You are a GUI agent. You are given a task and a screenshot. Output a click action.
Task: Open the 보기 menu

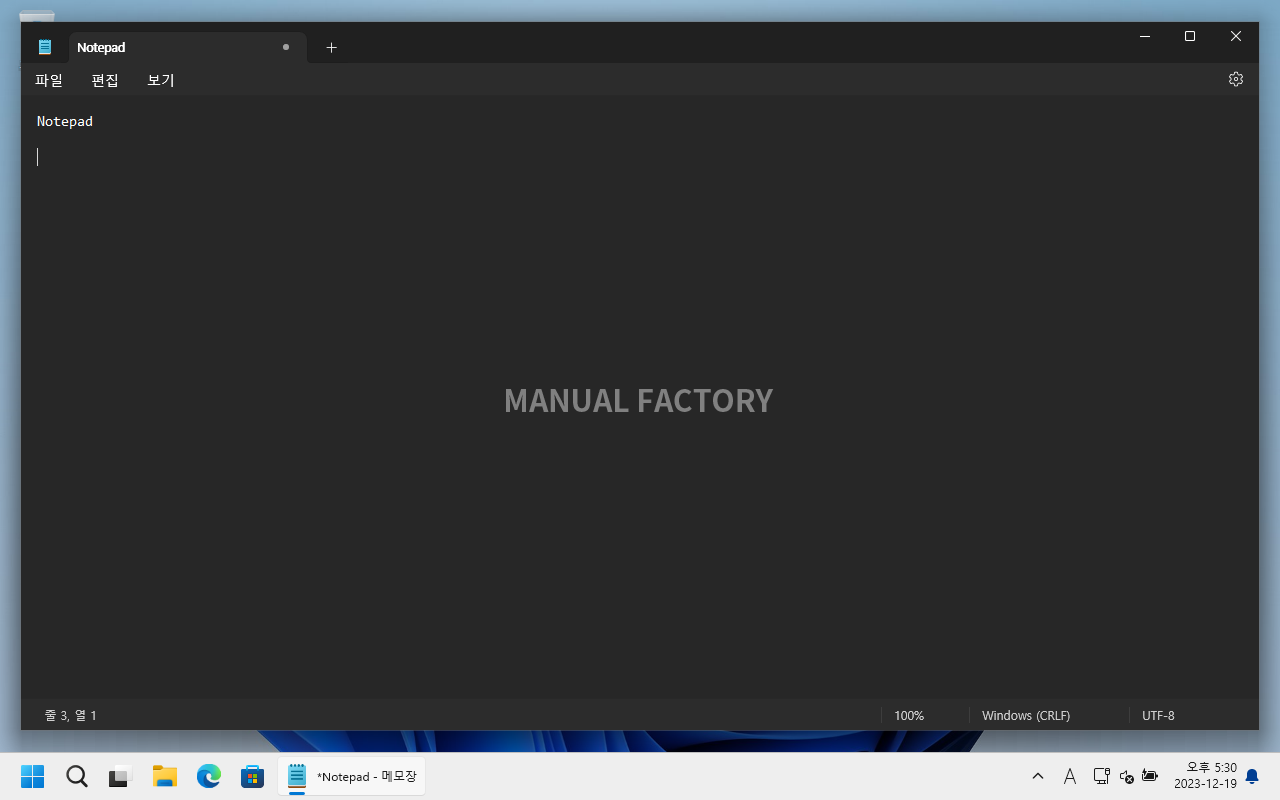(x=161, y=80)
